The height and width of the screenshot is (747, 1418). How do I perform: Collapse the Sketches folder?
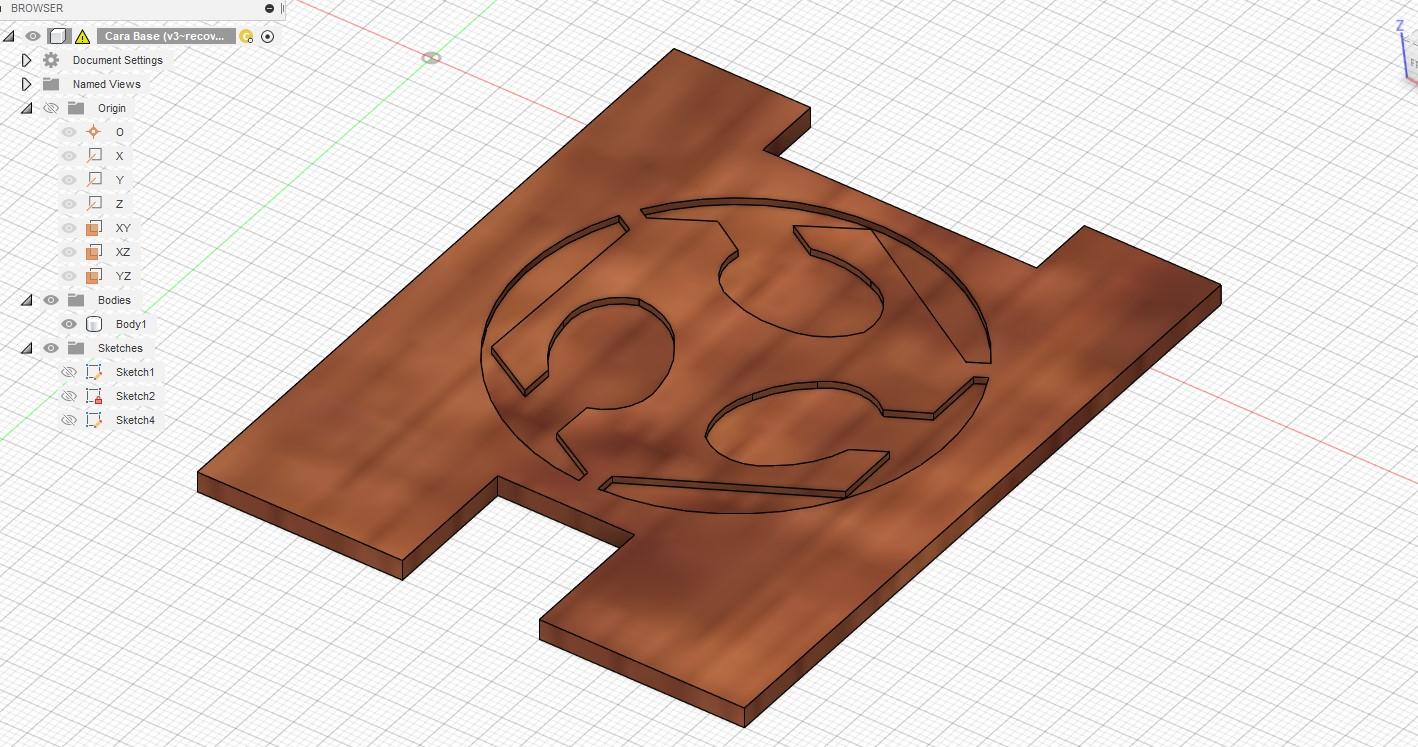27,348
